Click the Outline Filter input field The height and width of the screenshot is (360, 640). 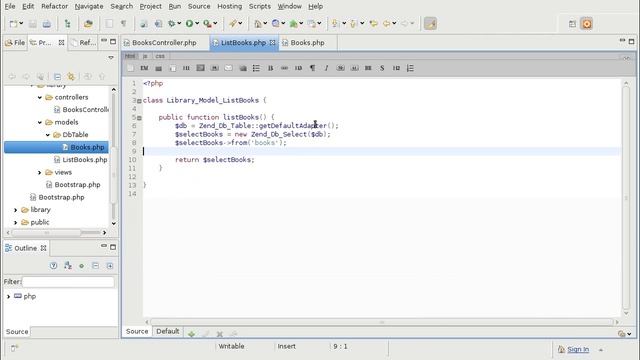point(68,282)
